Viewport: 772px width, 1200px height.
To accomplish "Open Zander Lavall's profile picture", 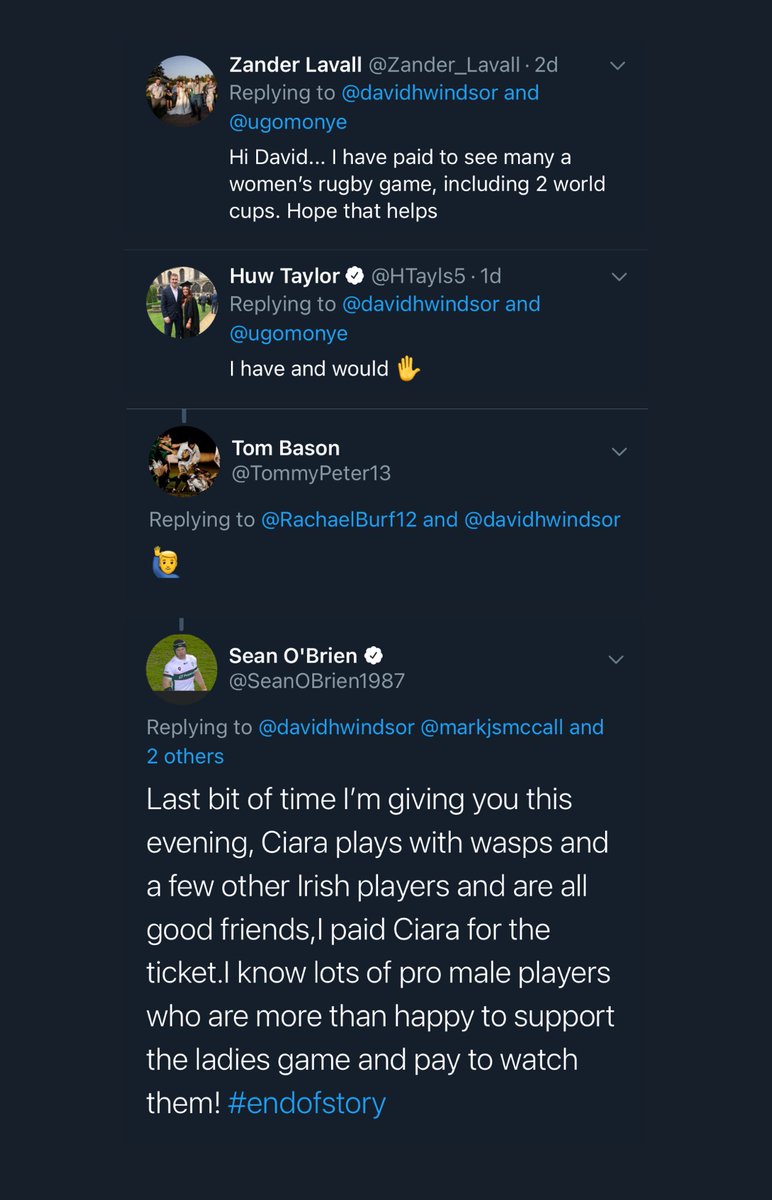I will point(182,91).
